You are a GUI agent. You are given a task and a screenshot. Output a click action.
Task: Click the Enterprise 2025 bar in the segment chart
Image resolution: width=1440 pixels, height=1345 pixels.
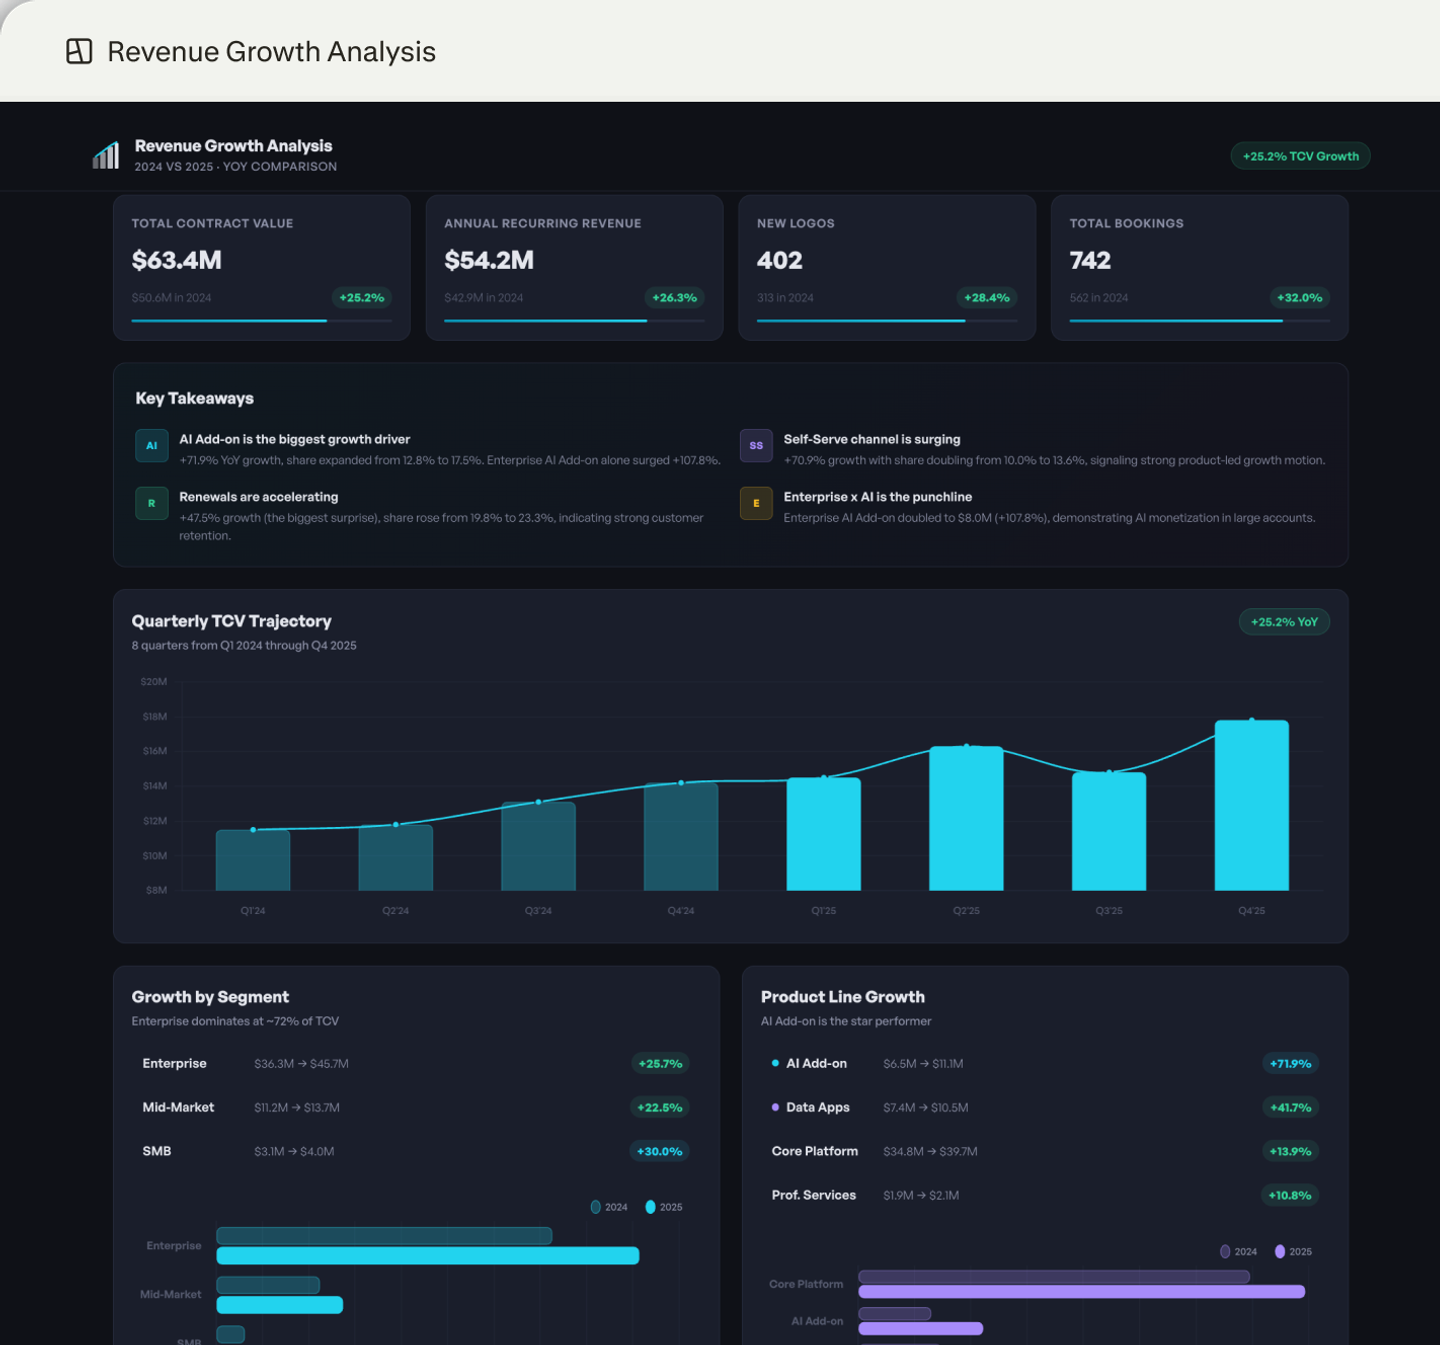(x=428, y=1256)
